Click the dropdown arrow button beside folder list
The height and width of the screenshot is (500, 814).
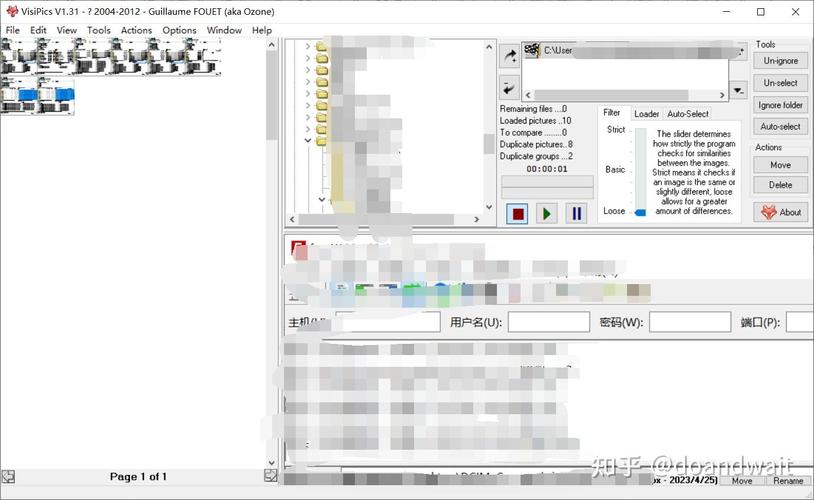coord(738,90)
